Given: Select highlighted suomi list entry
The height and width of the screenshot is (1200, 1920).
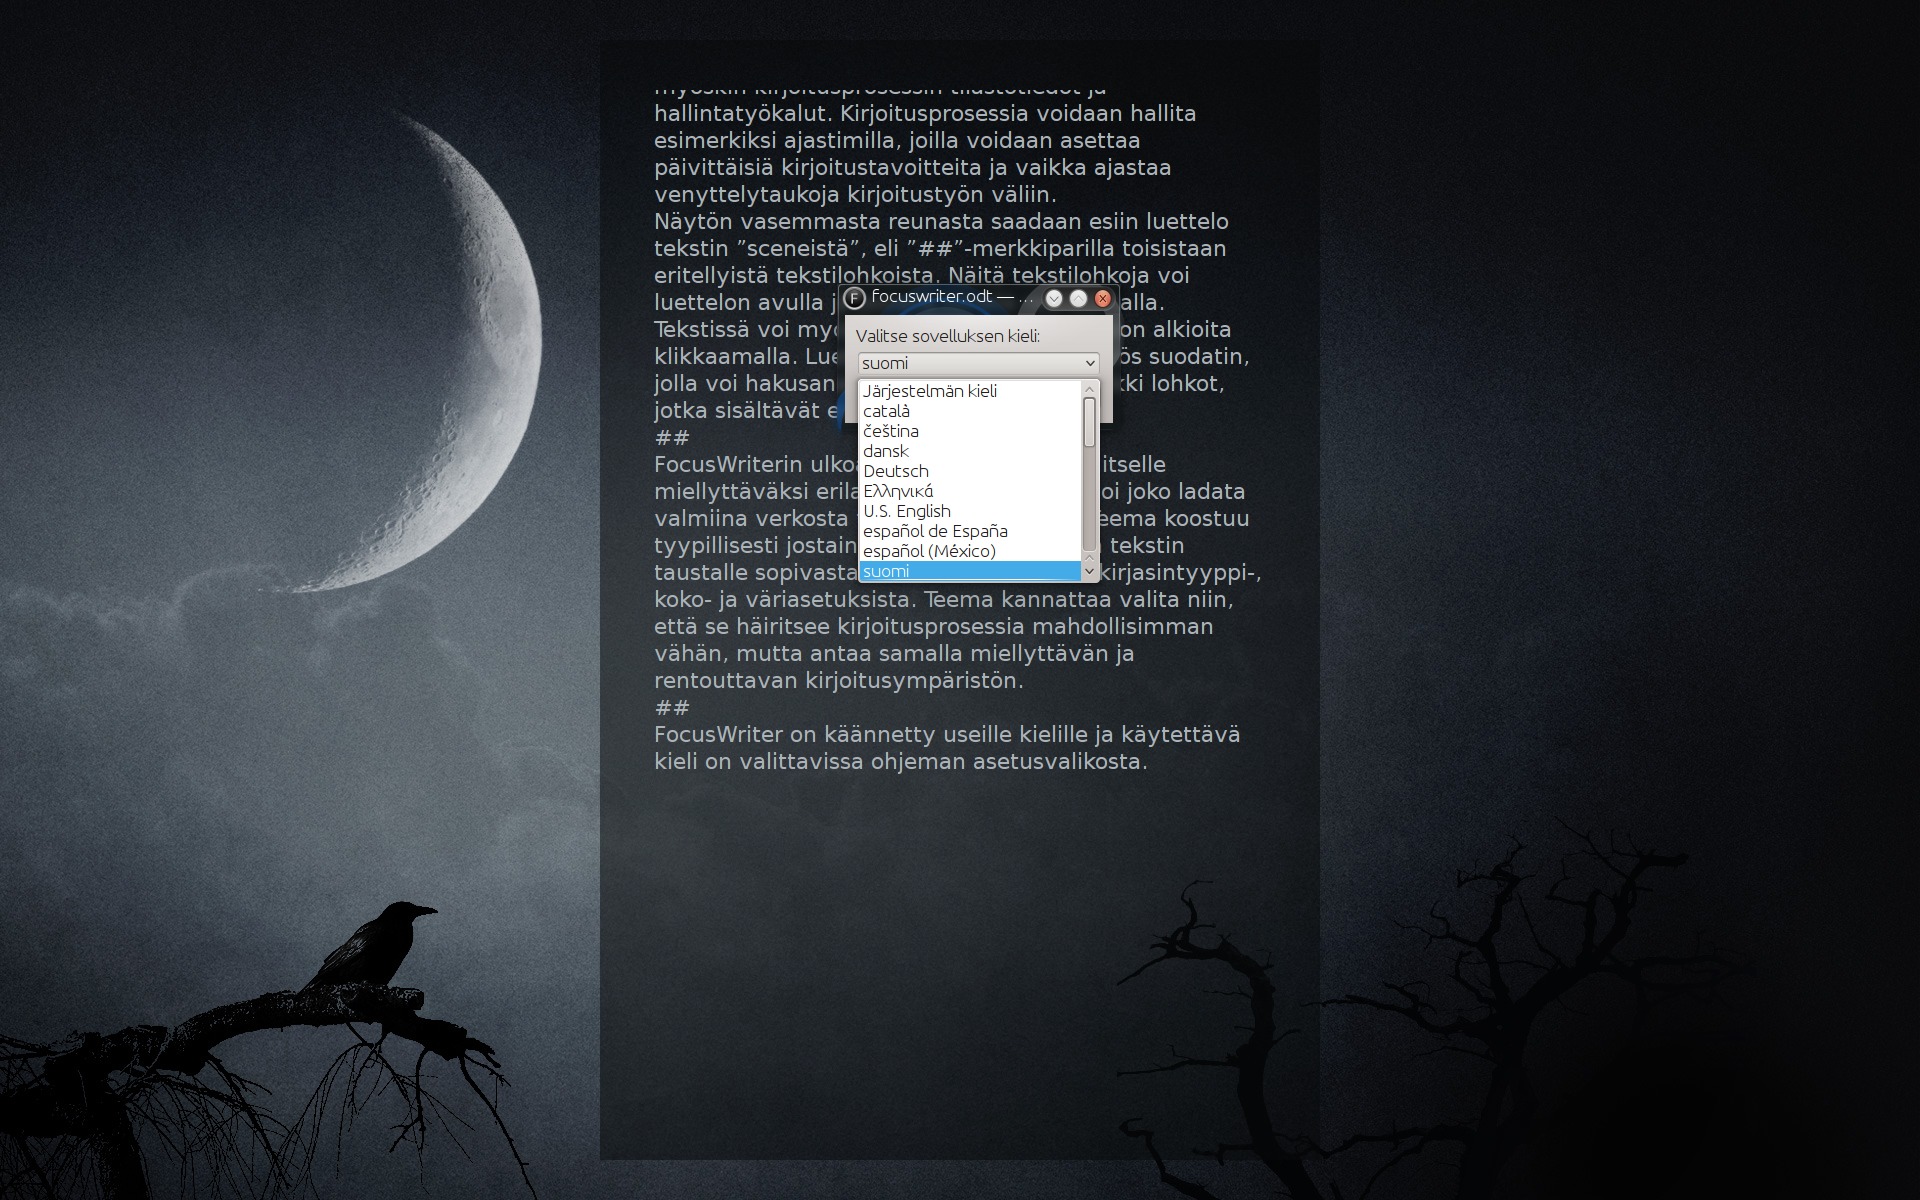Looking at the screenshot, I should coord(970,571).
